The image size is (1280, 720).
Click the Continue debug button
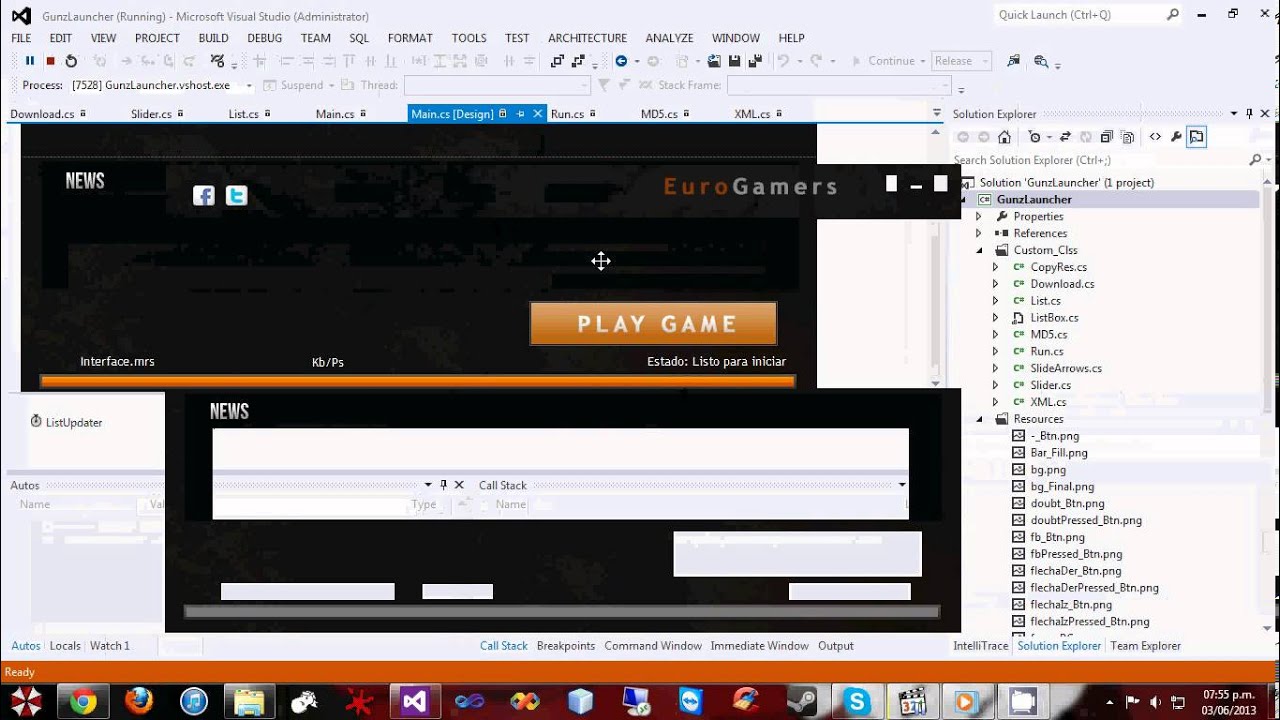[x=883, y=61]
